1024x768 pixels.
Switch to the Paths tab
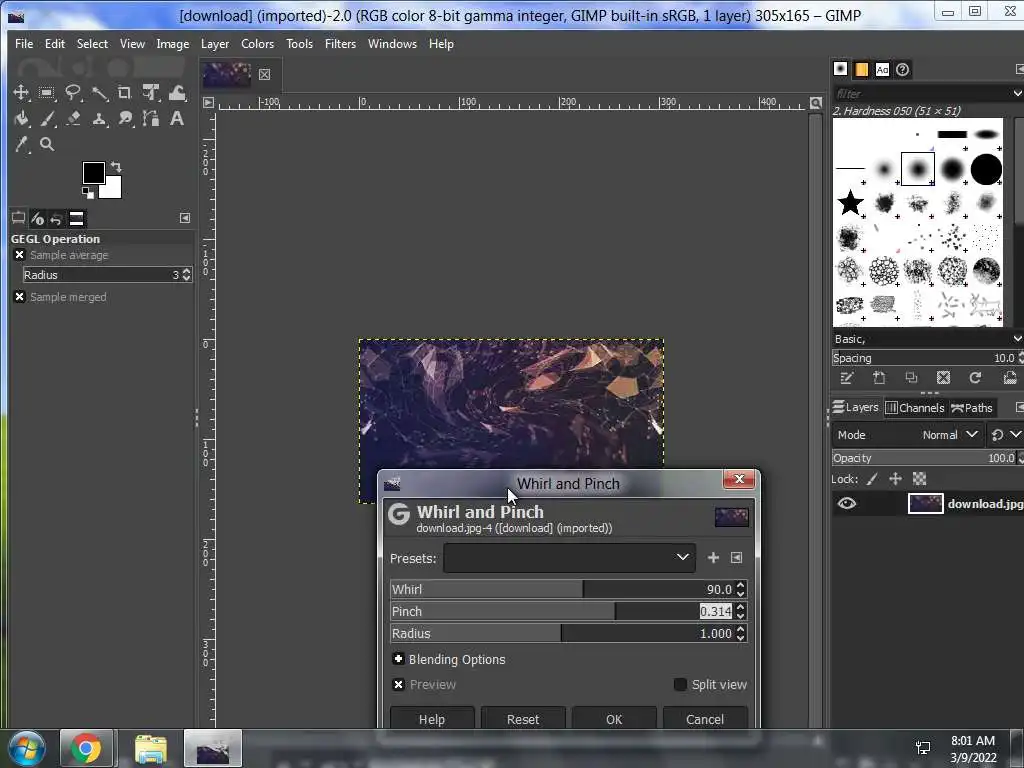click(972, 408)
